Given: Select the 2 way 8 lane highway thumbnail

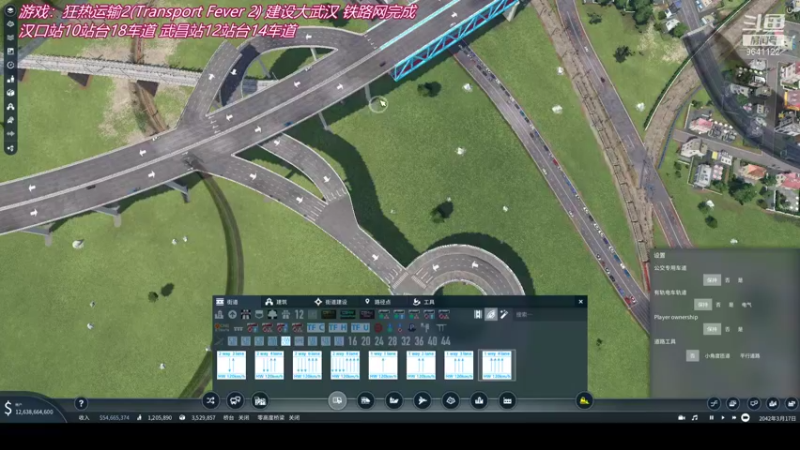Looking at the screenshot, I should point(345,365).
